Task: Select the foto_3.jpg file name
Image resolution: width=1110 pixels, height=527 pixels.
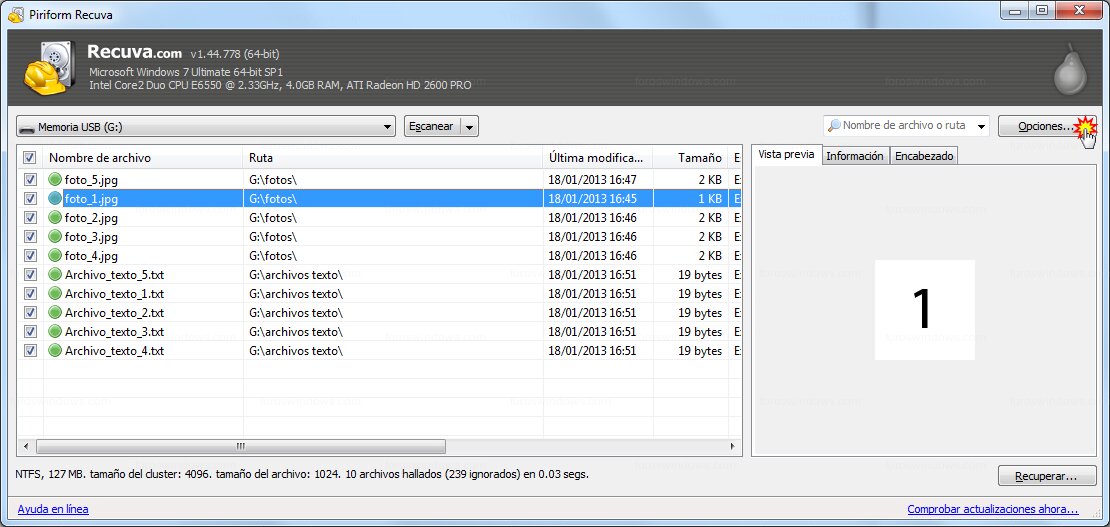Action: [91, 237]
